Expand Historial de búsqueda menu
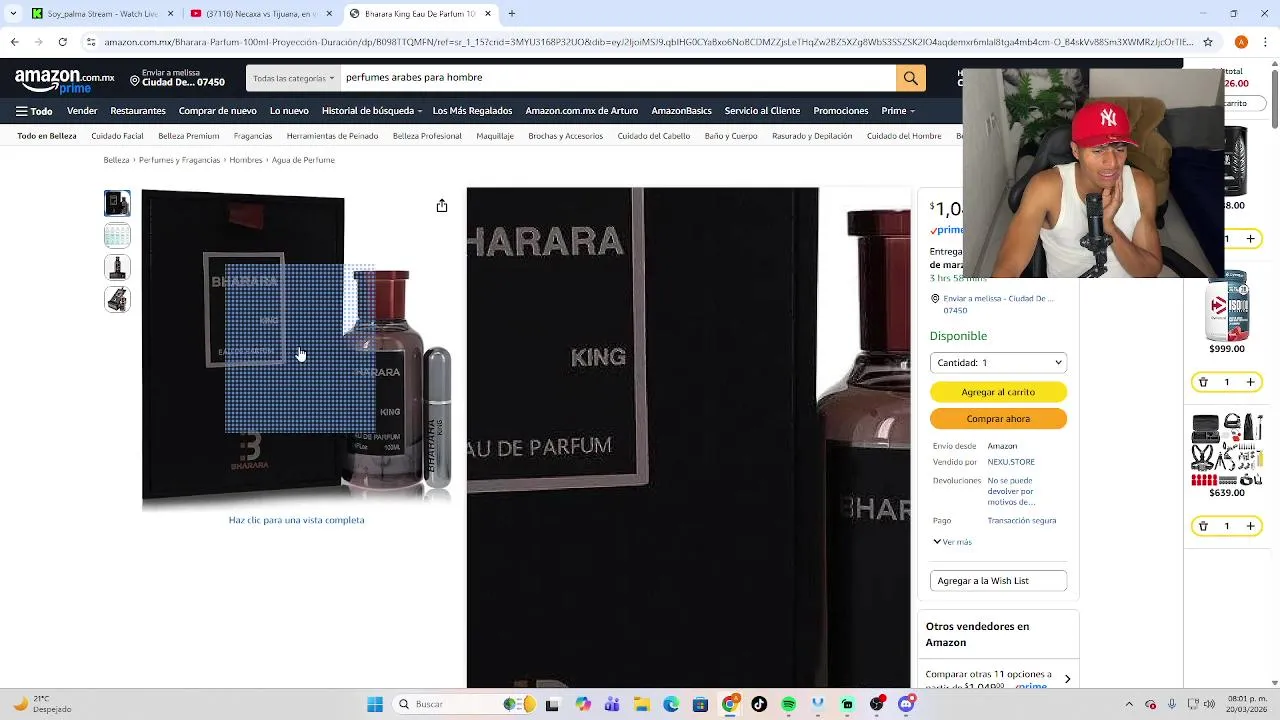The image size is (1280, 720). pos(372,111)
